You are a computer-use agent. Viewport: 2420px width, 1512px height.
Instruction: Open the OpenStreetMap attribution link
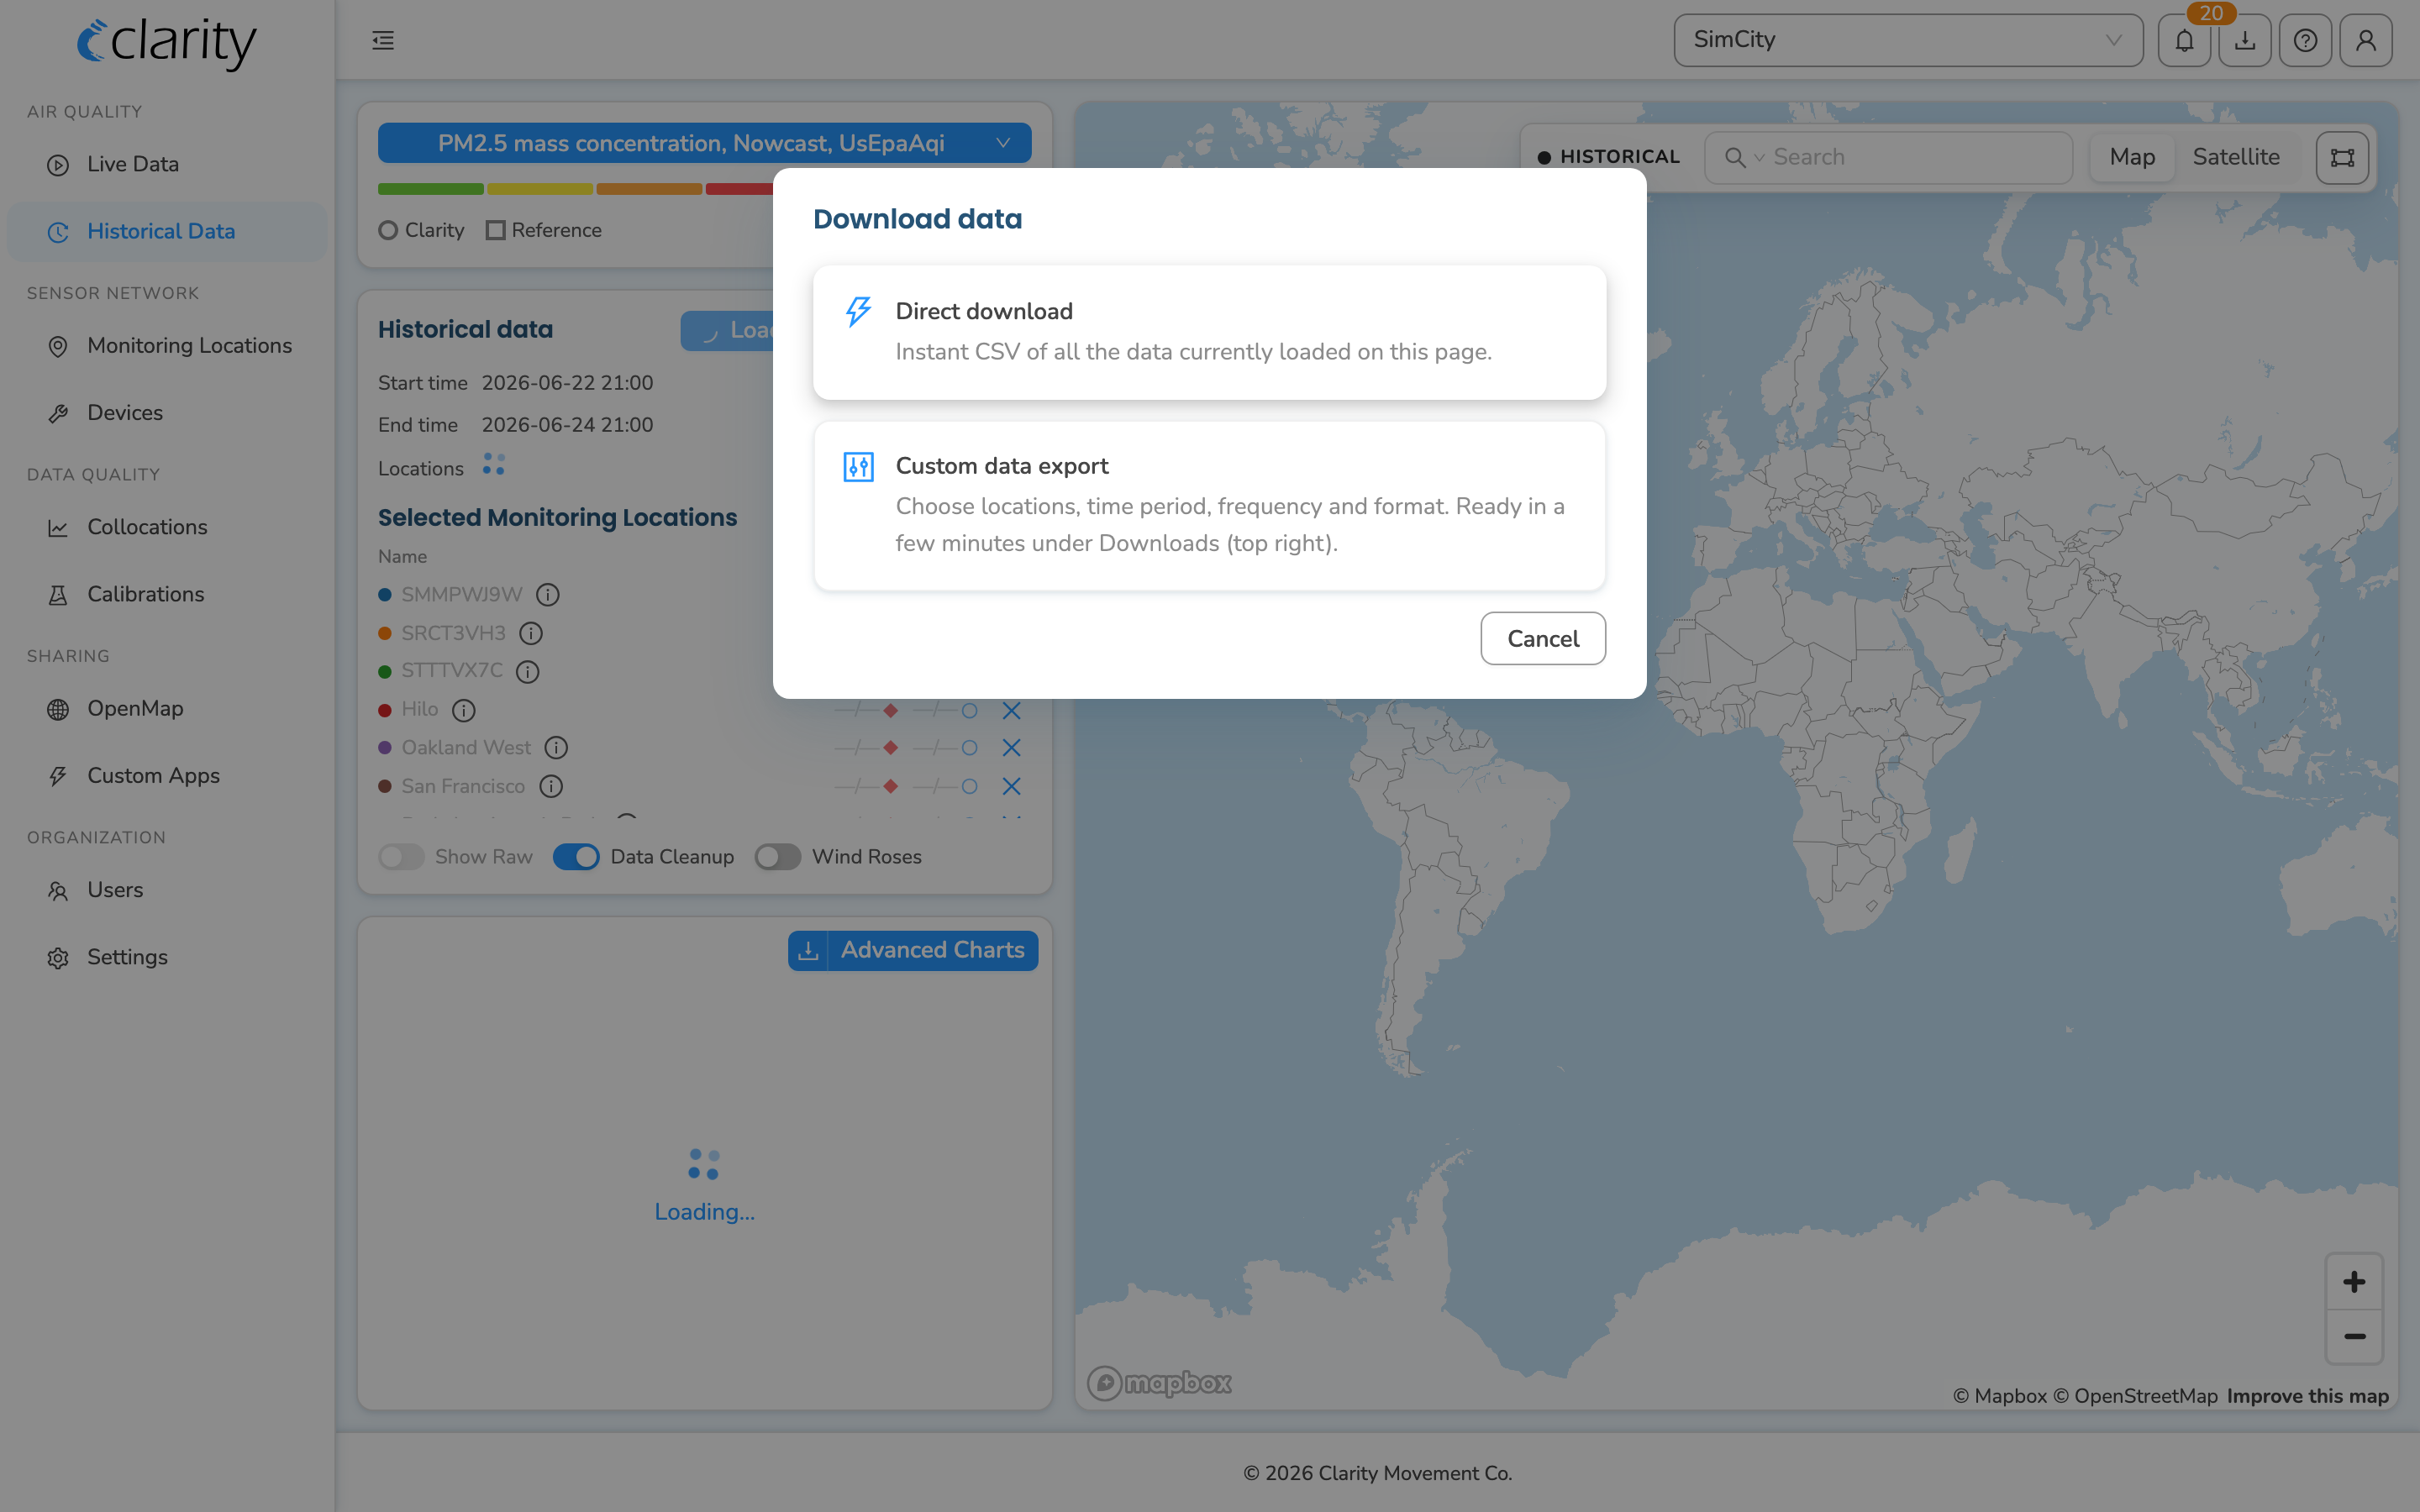click(x=2135, y=1396)
